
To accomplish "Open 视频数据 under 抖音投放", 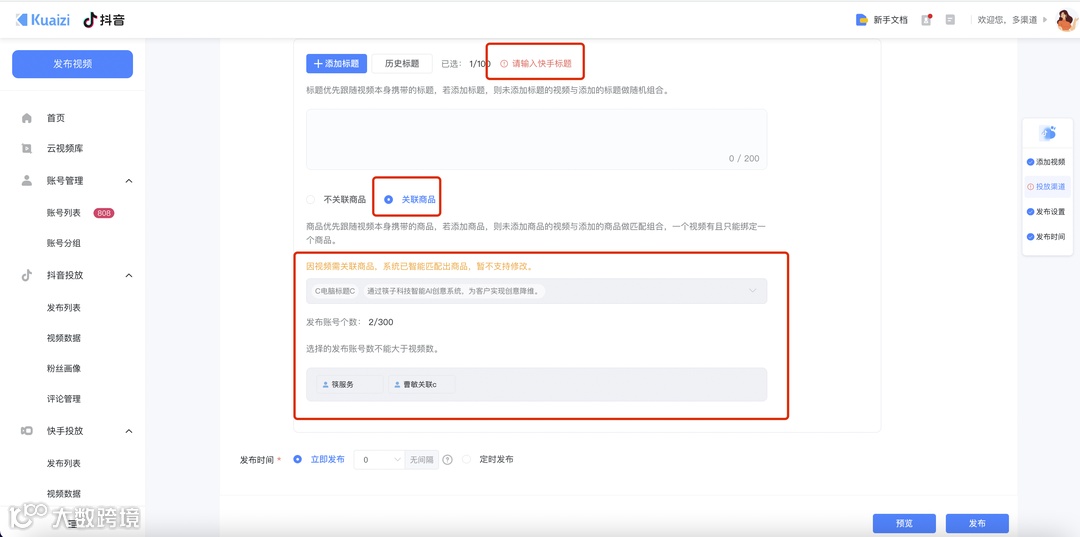I will point(63,338).
